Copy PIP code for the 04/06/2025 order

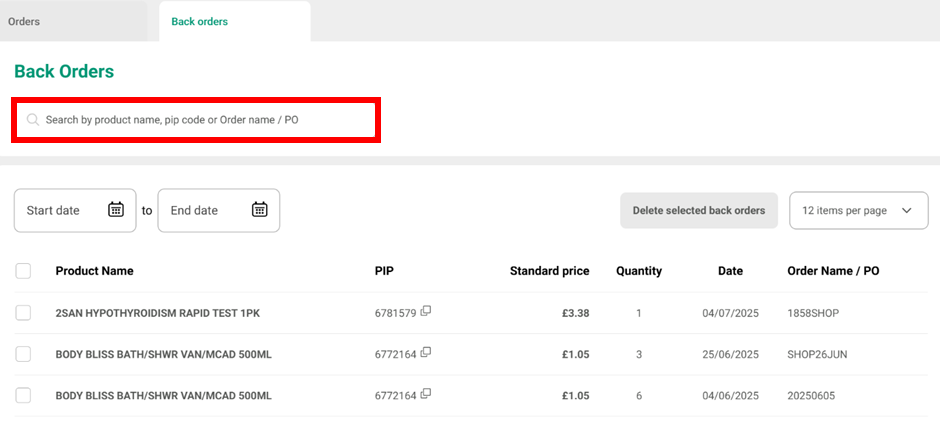click(x=426, y=394)
